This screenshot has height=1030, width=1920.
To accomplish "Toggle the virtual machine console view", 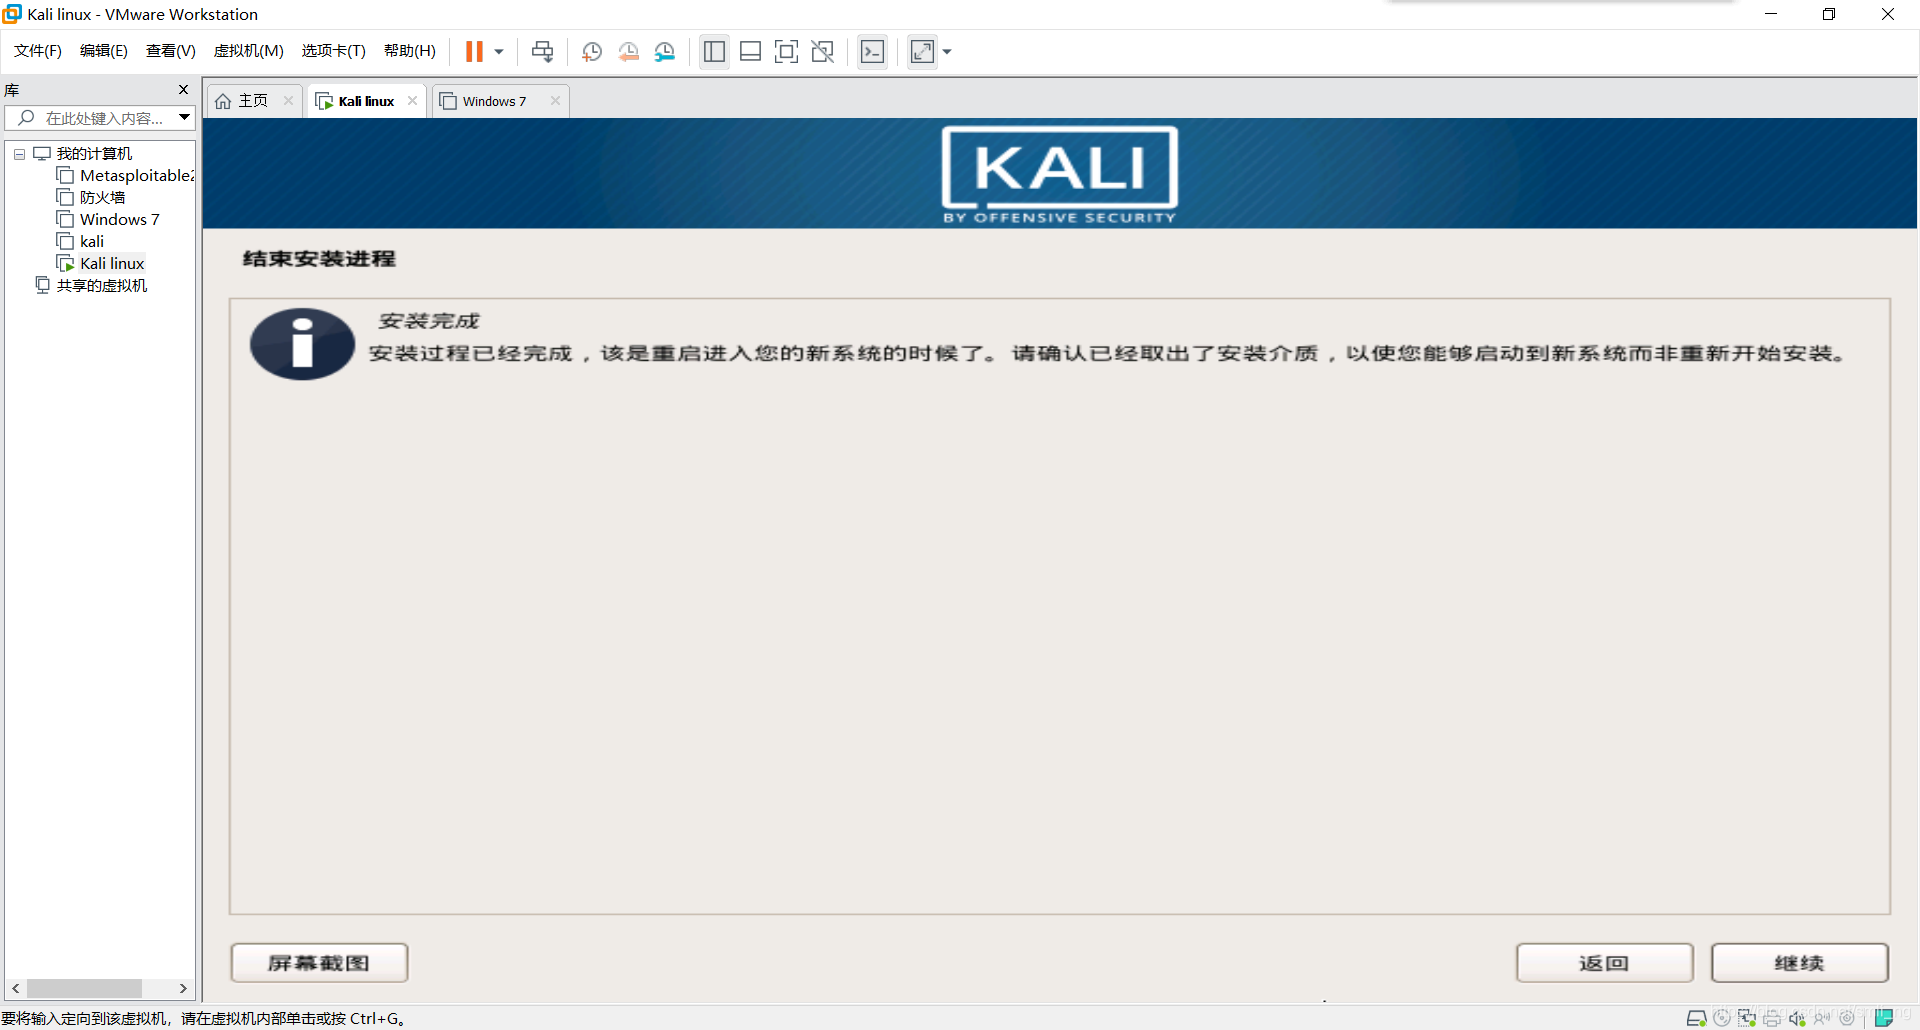I will 872,51.
